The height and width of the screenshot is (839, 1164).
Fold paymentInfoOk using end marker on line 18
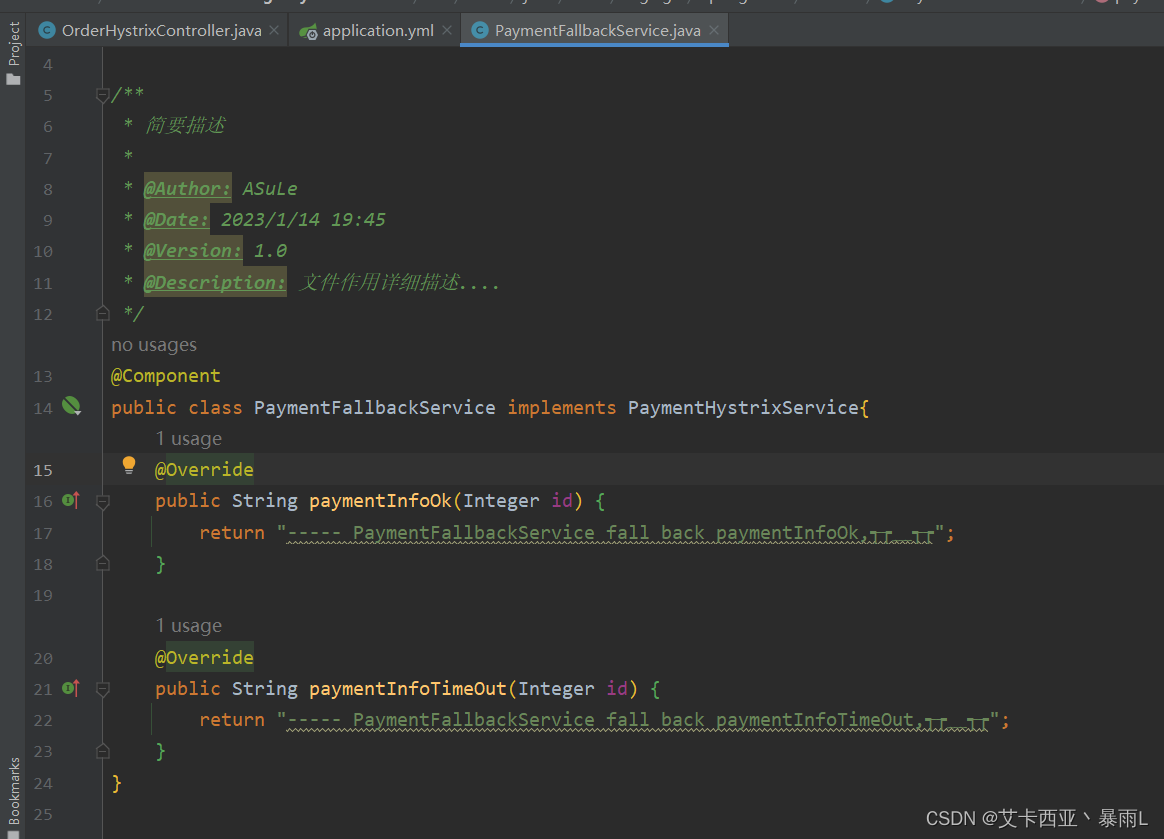pyautogui.click(x=103, y=564)
